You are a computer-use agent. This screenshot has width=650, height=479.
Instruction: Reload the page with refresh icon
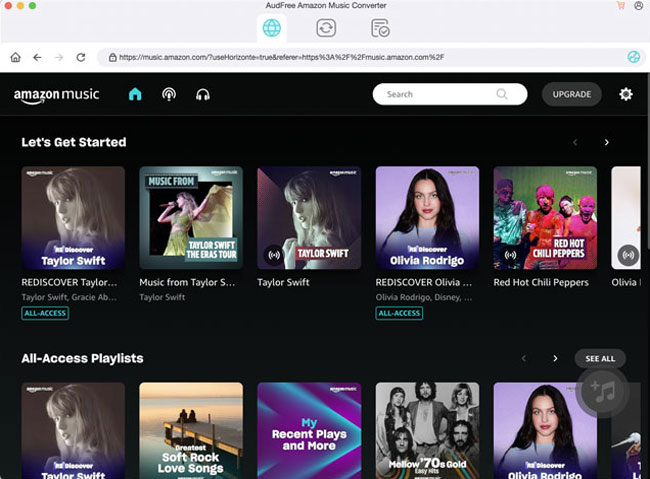coord(81,57)
